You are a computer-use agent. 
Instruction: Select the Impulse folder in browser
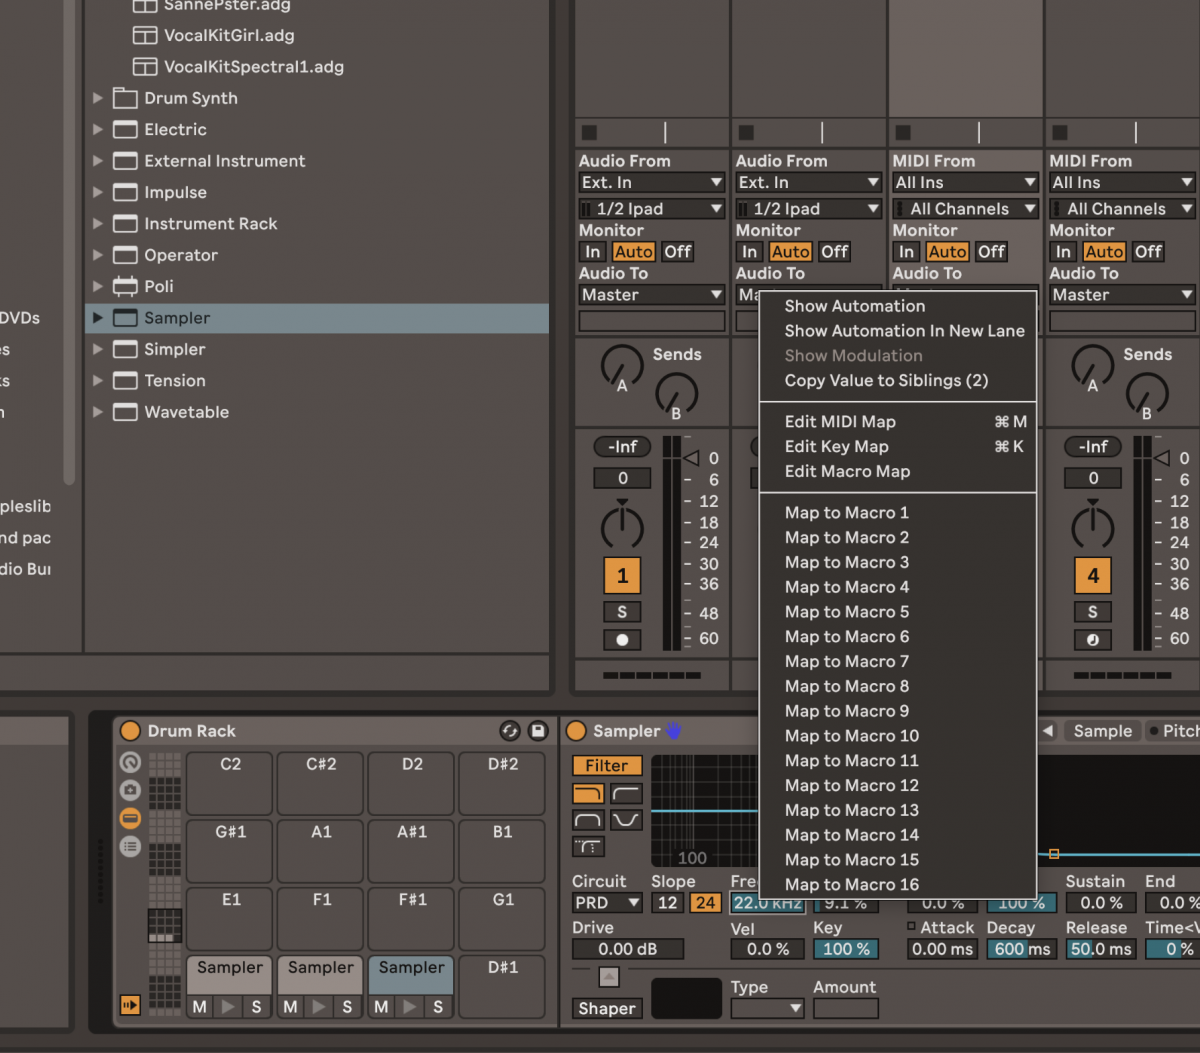(x=317, y=192)
